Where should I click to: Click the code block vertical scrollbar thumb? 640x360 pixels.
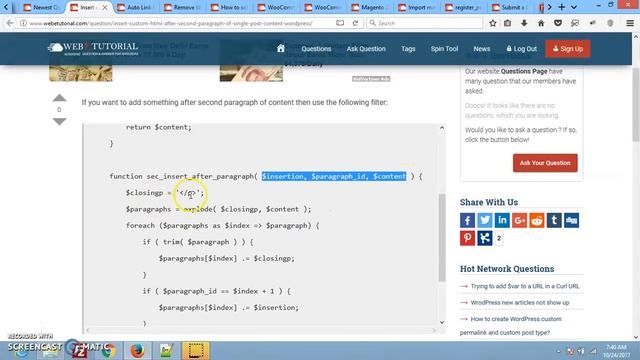[x=442, y=238]
